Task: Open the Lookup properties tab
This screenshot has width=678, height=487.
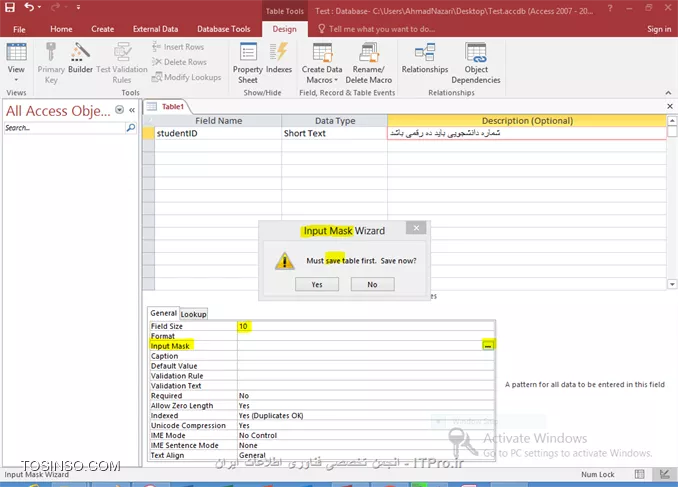Action: pyautogui.click(x=193, y=314)
